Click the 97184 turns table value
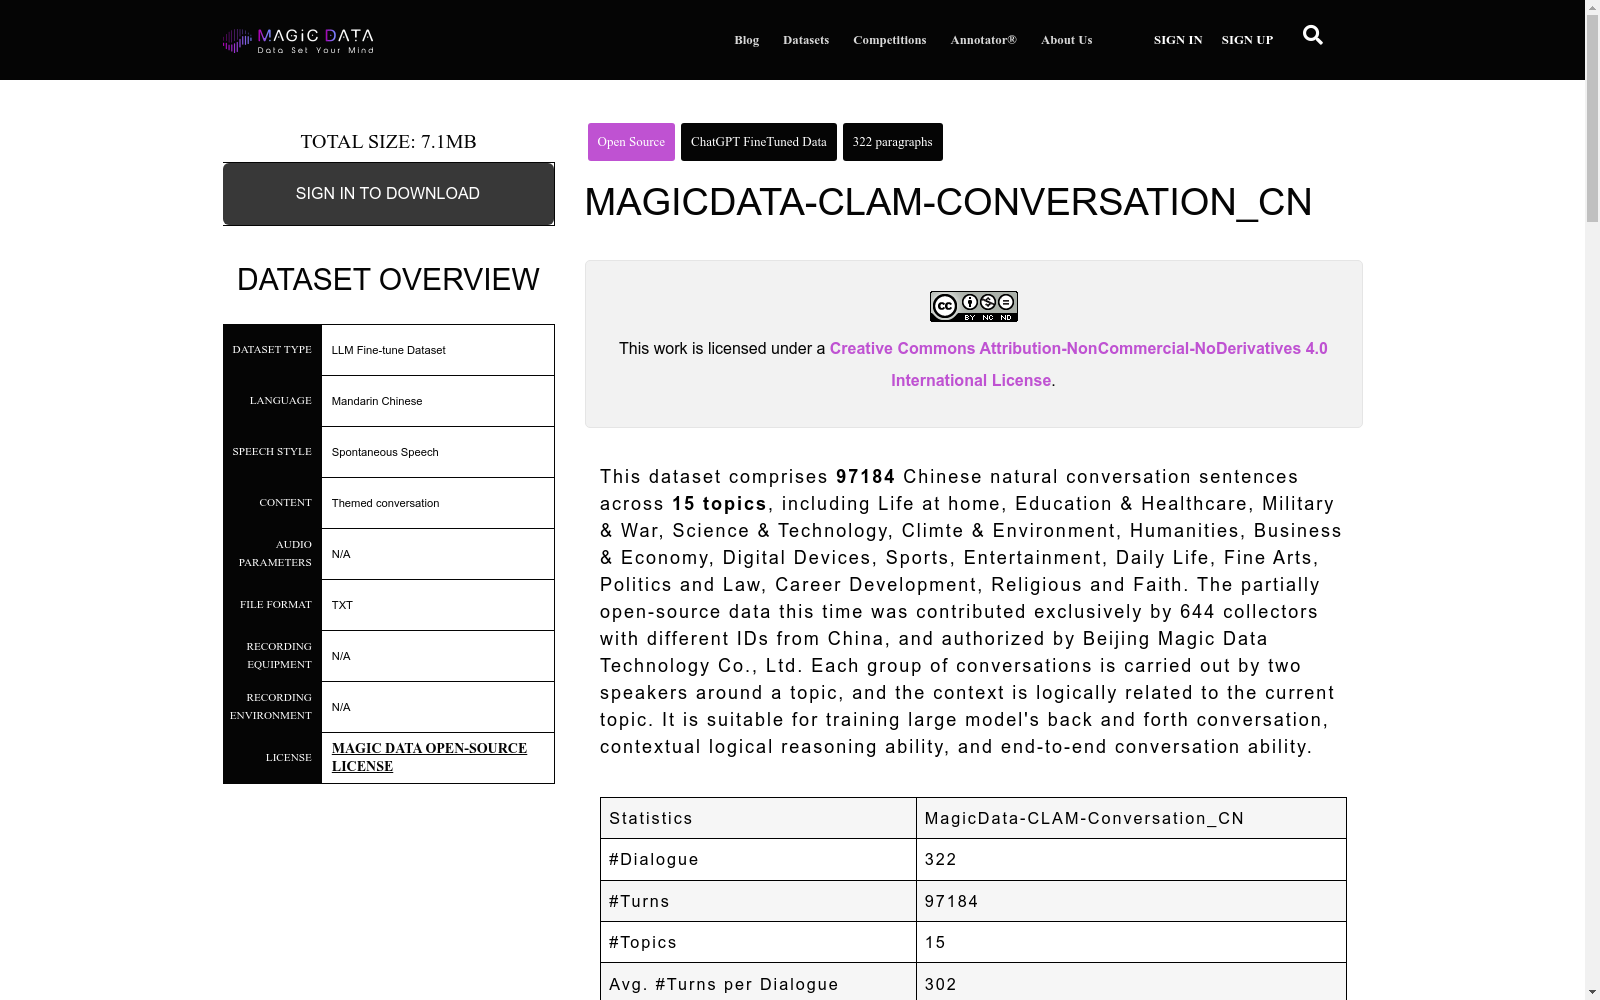 pyautogui.click(x=952, y=902)
